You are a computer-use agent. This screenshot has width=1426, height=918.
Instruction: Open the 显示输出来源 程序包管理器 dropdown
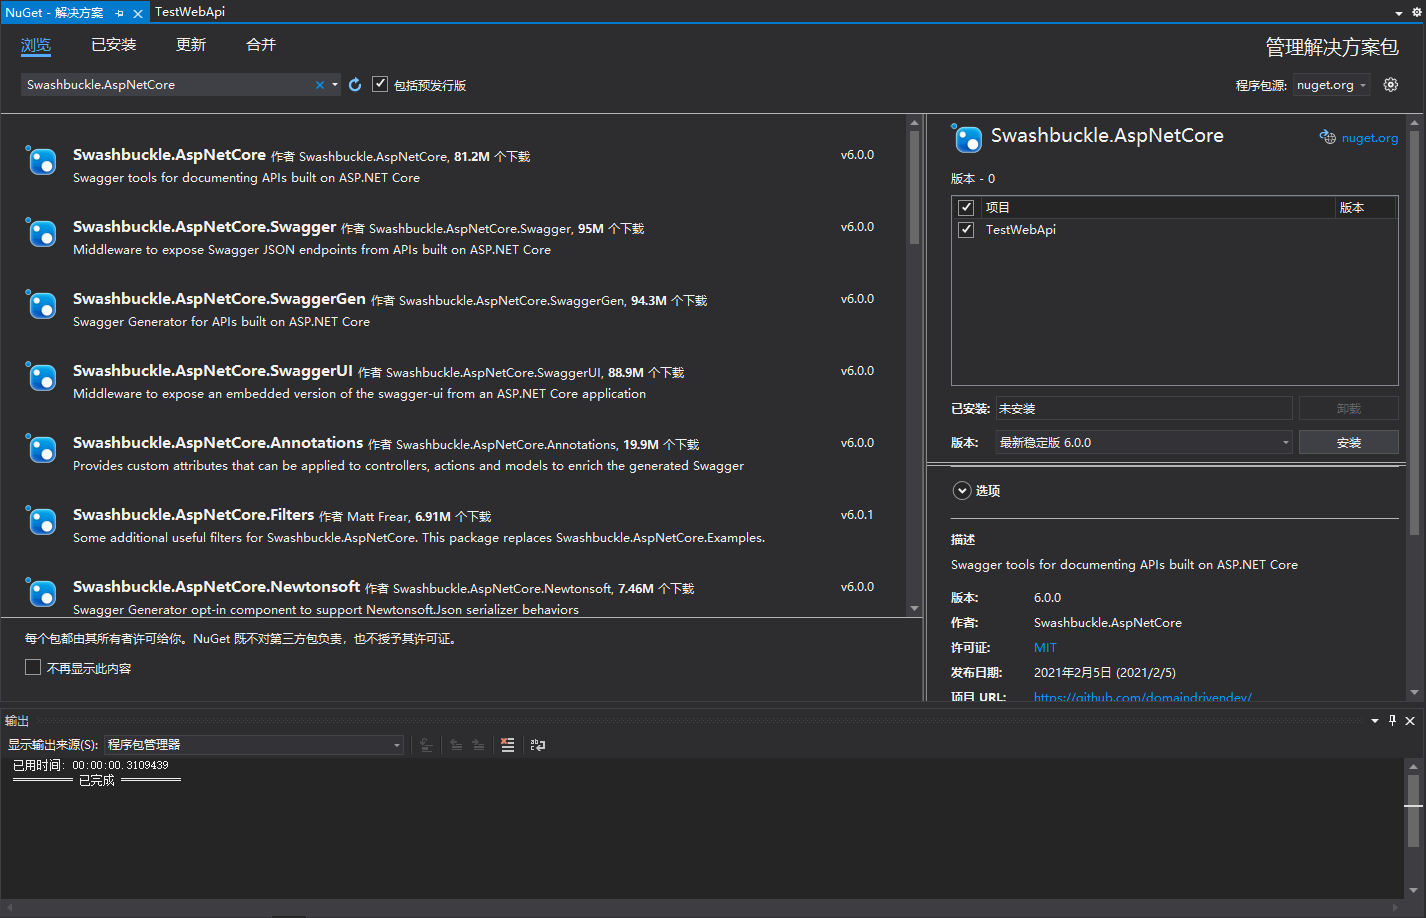click(x=254, y=745)
